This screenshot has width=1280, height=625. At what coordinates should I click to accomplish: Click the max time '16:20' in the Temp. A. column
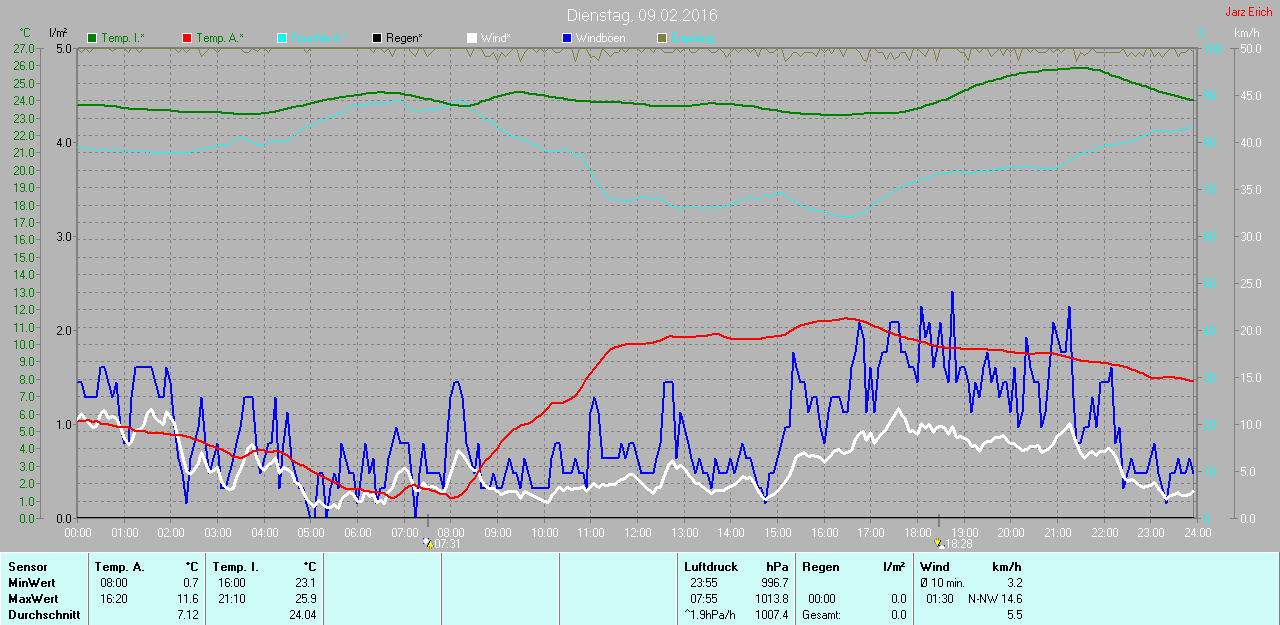114,599
